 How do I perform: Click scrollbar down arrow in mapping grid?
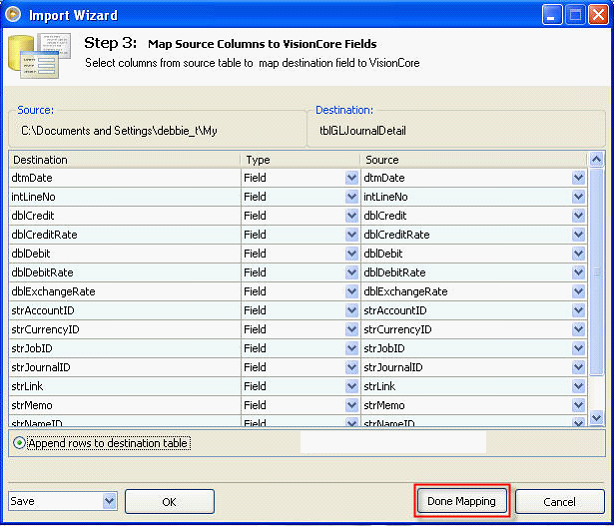(x=597, y=418)
